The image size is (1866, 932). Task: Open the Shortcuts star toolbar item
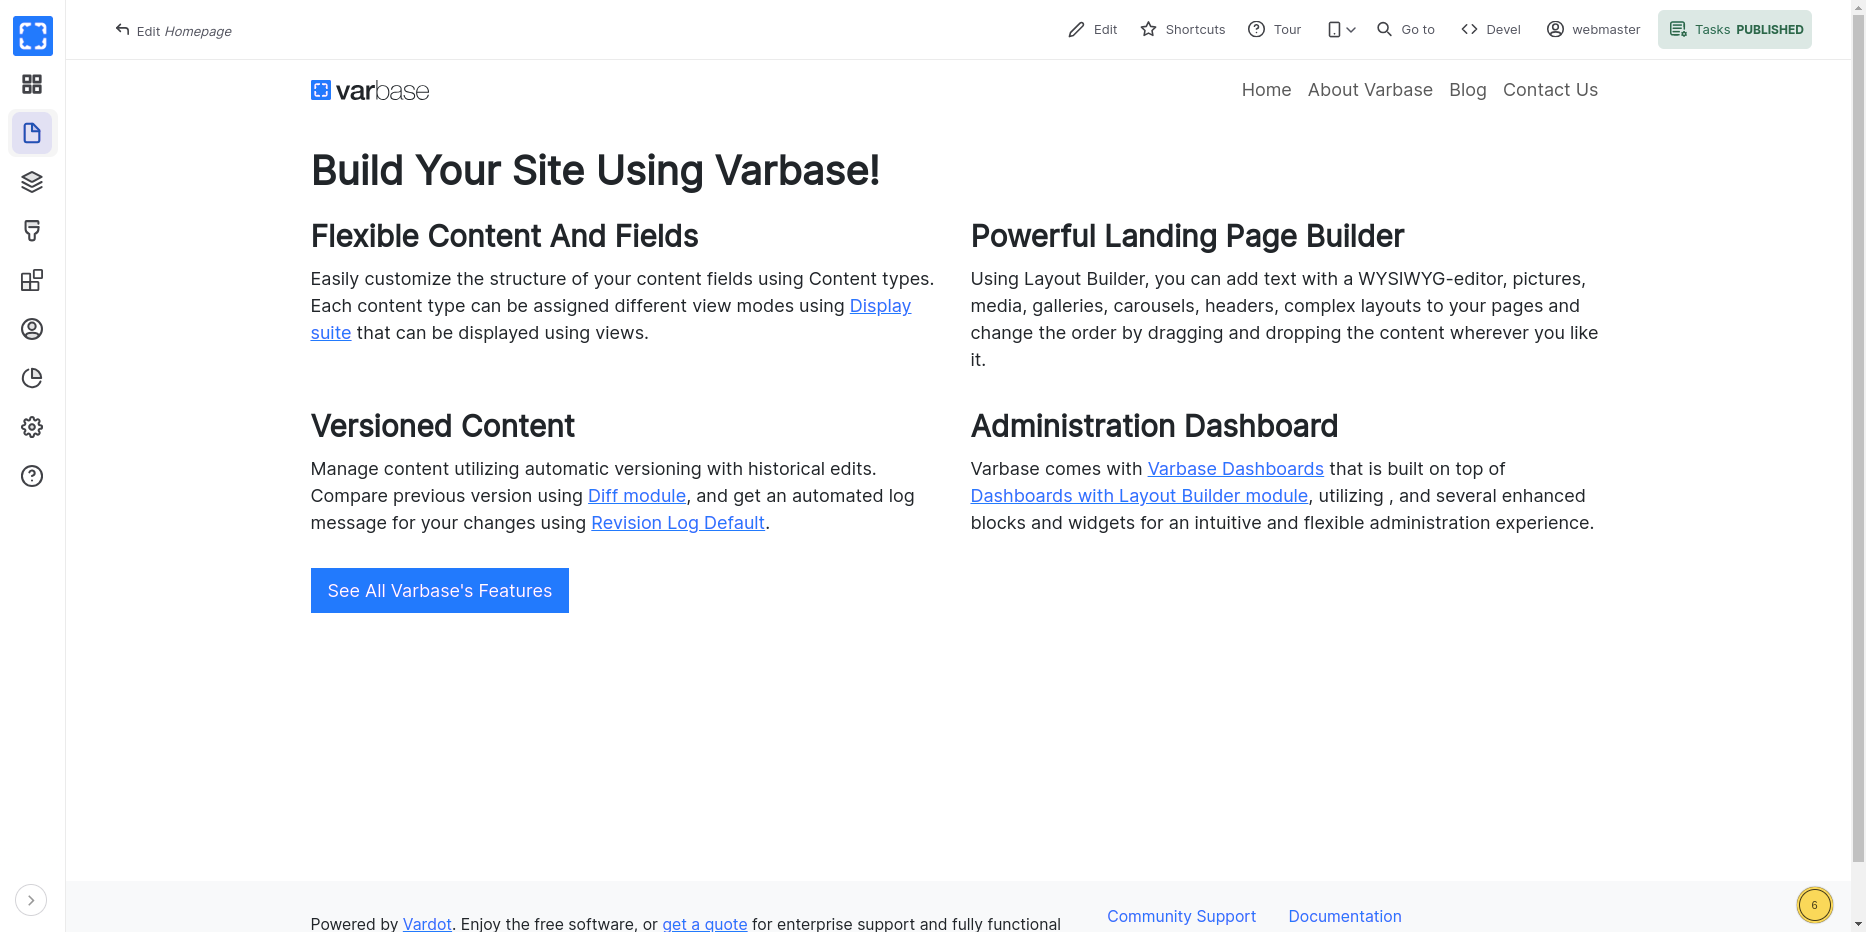(1183, 30)
